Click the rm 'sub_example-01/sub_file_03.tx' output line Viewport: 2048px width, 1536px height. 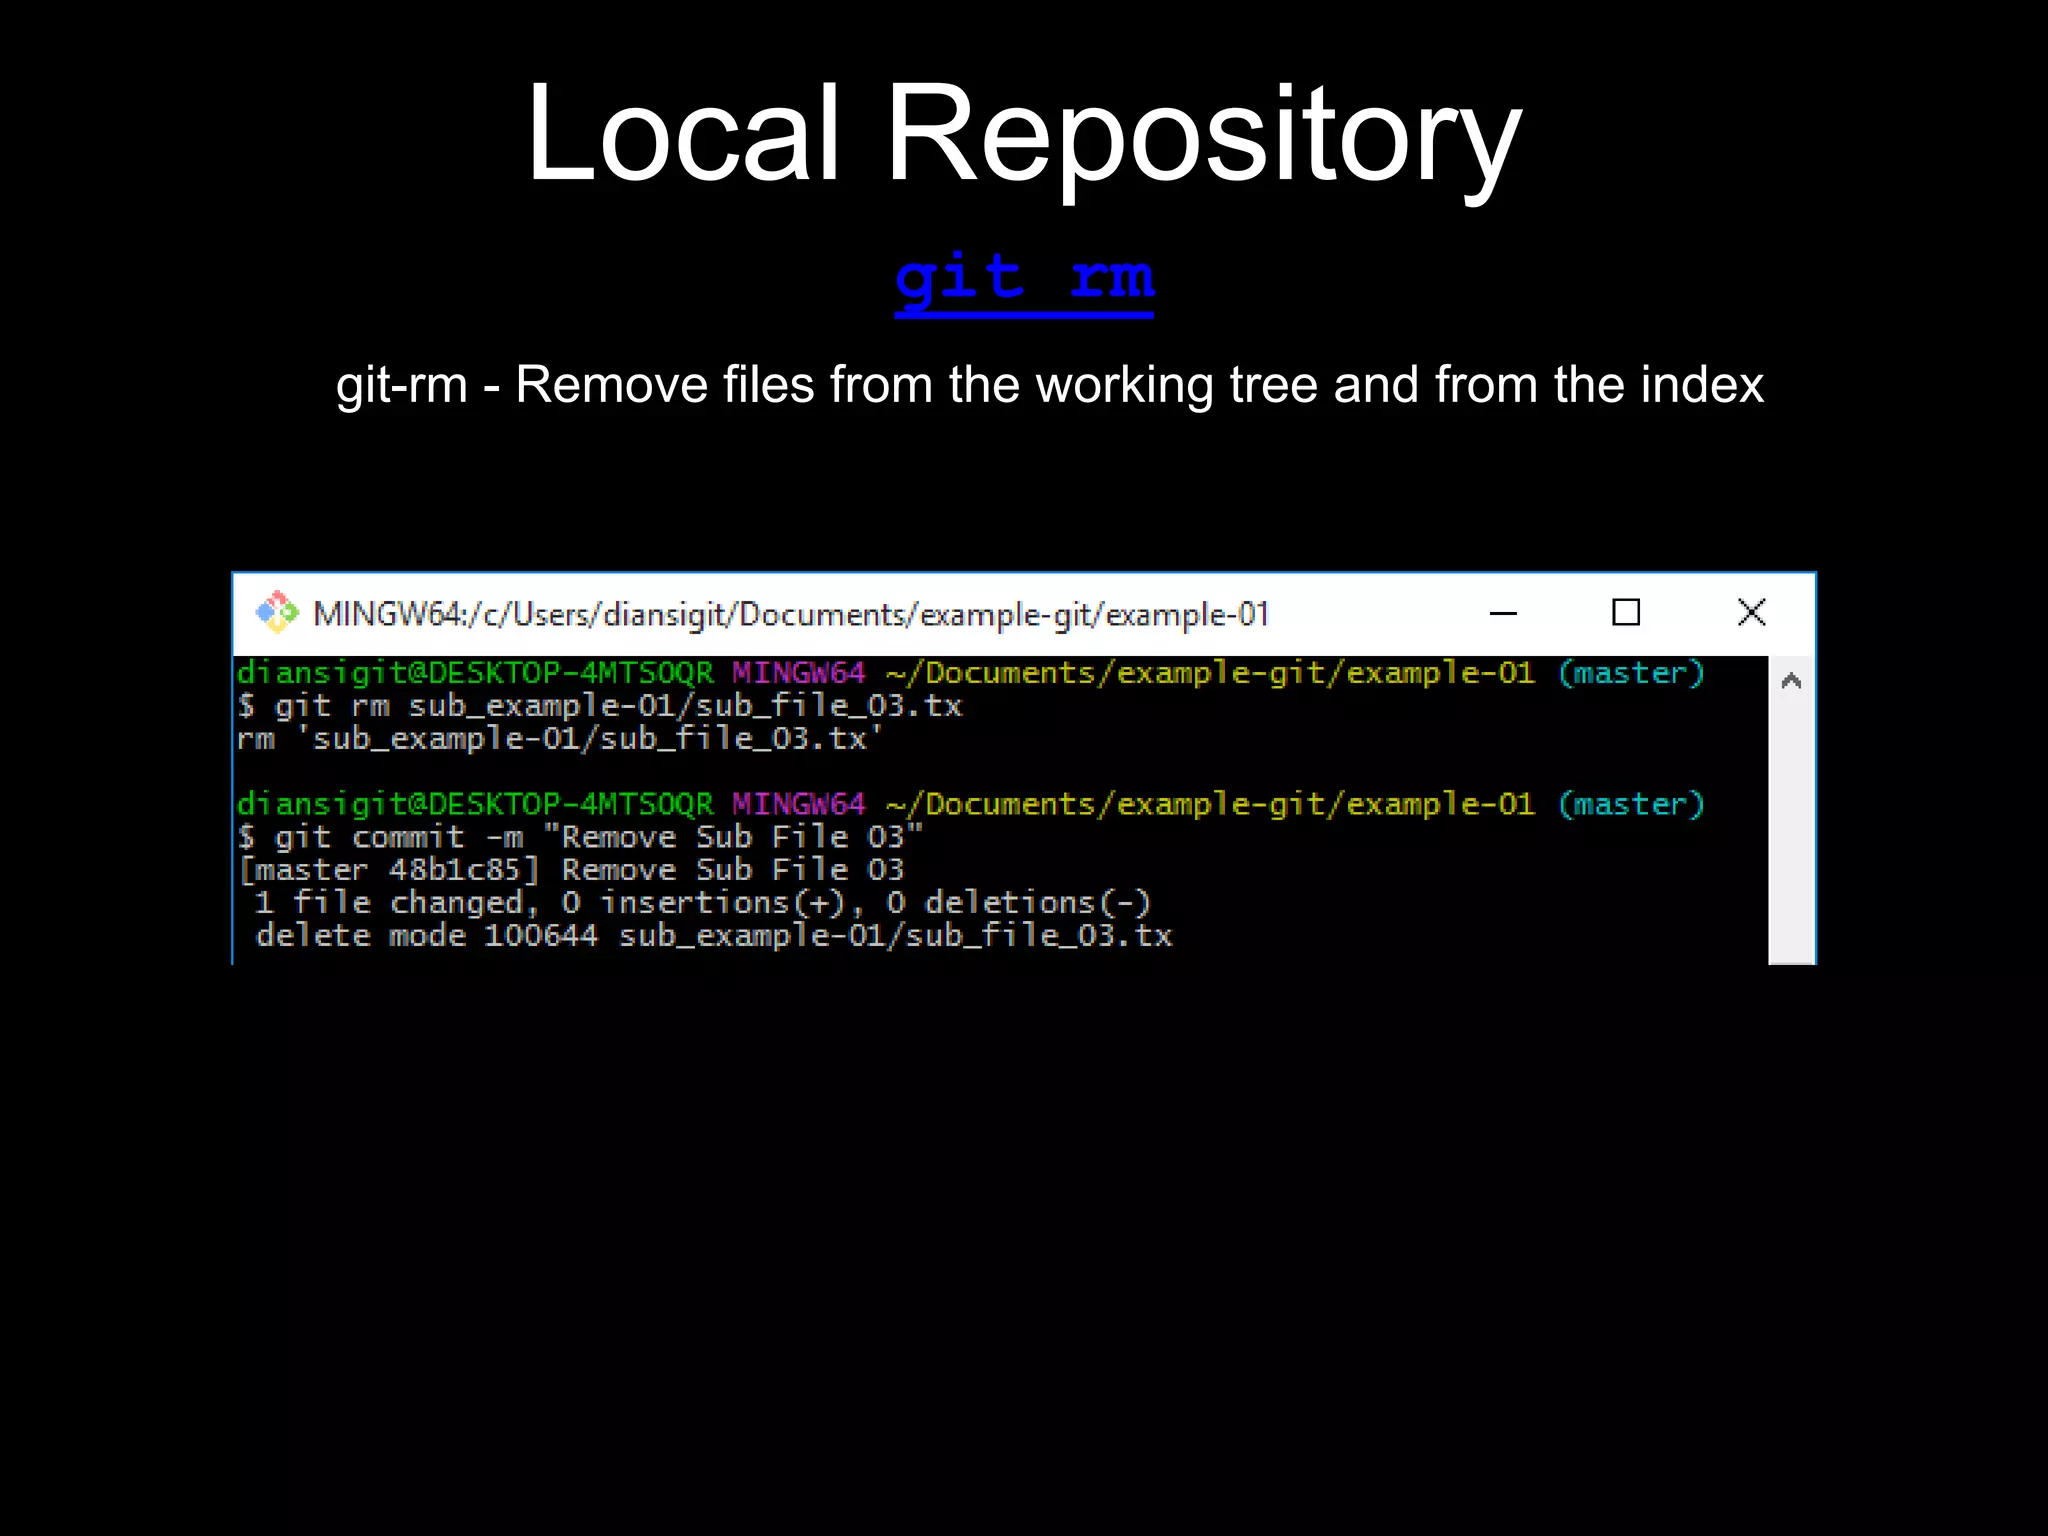coord(560,739)
